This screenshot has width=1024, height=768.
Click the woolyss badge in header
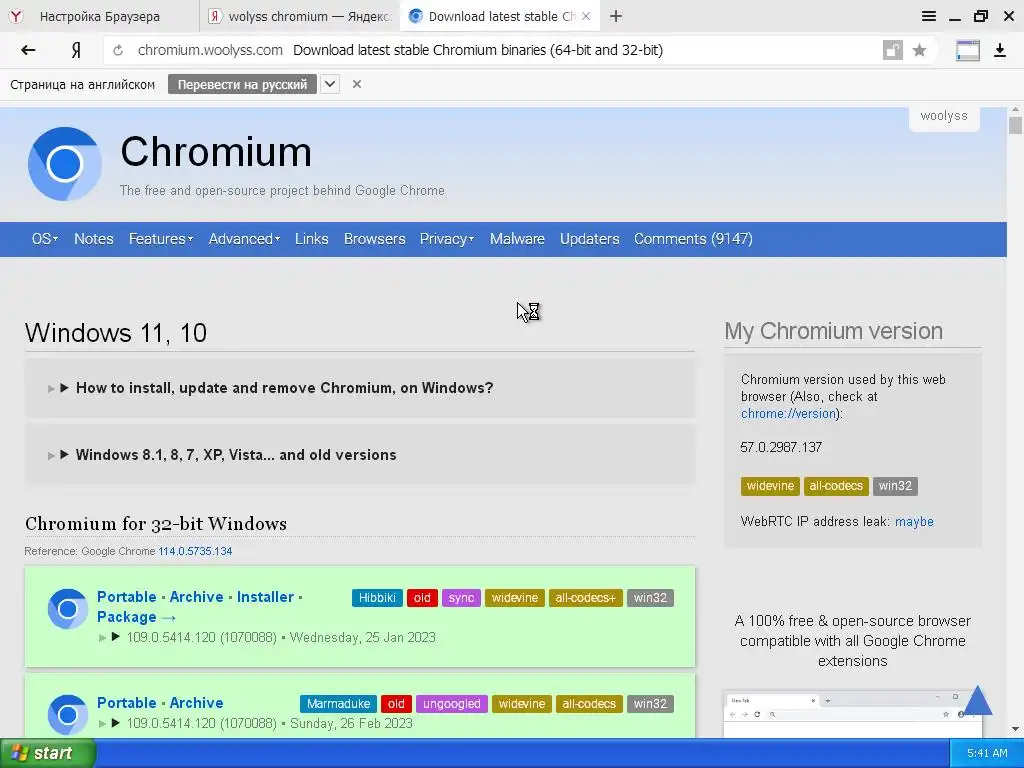tap(944, 116)
